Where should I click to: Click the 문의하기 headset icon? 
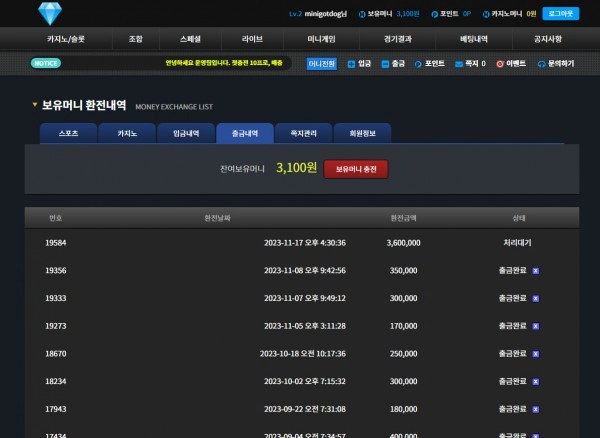click(x=541, y=64)
